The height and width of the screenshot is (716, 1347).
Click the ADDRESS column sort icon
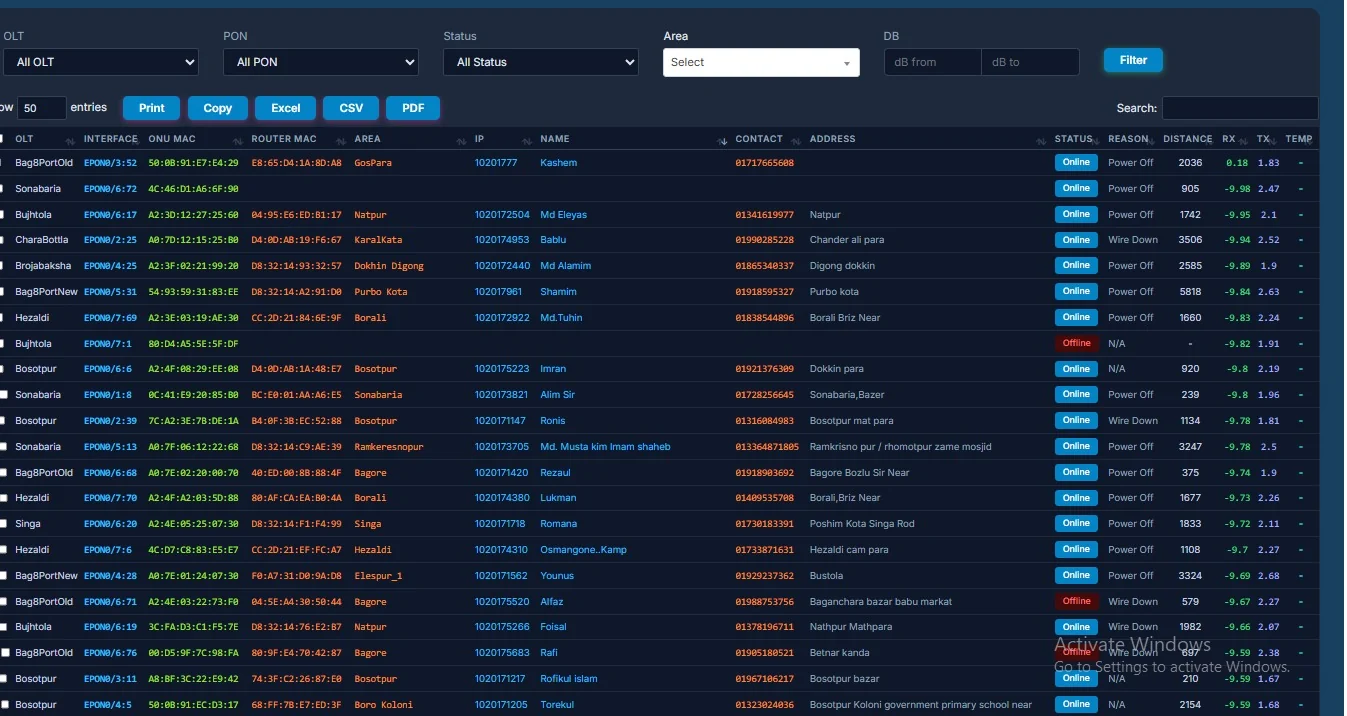tap(1041, 140)
